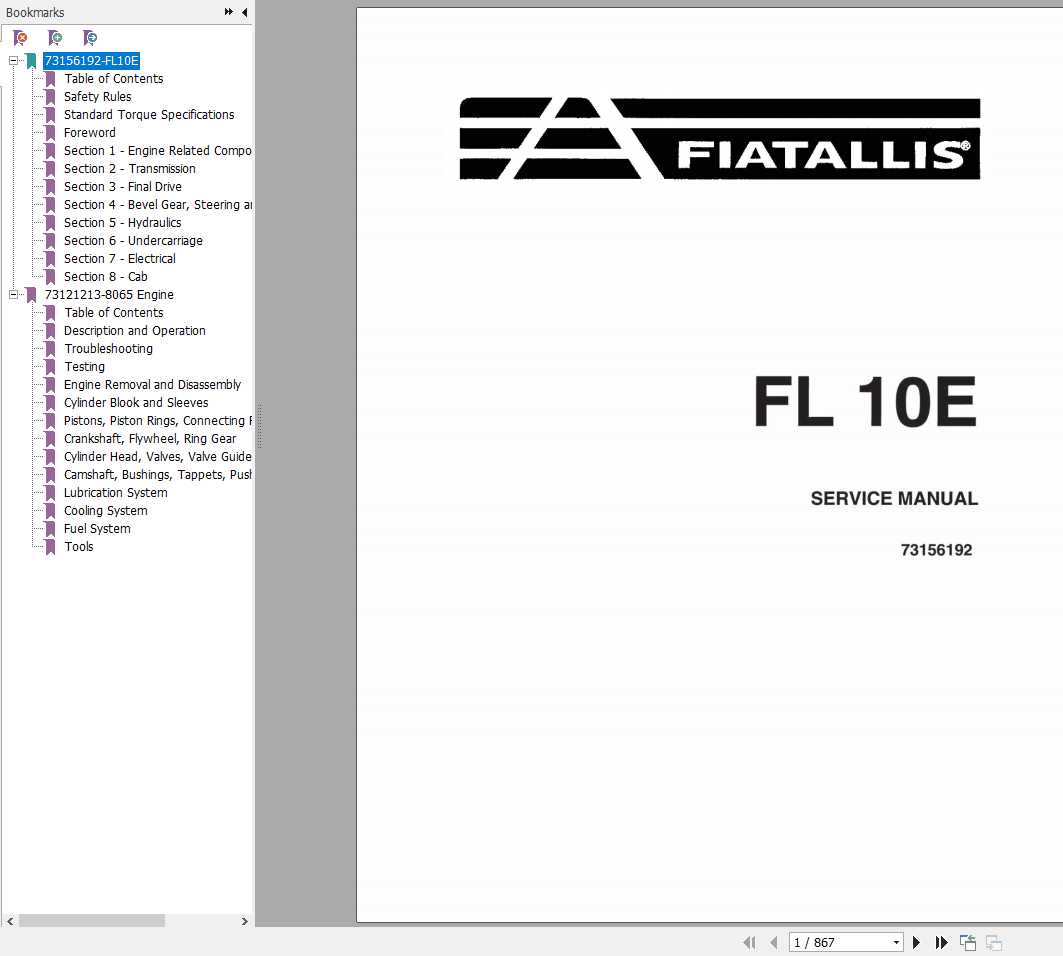
Task: Jump to the last page with double-right arrow
Action: click(x=941, y=942)
